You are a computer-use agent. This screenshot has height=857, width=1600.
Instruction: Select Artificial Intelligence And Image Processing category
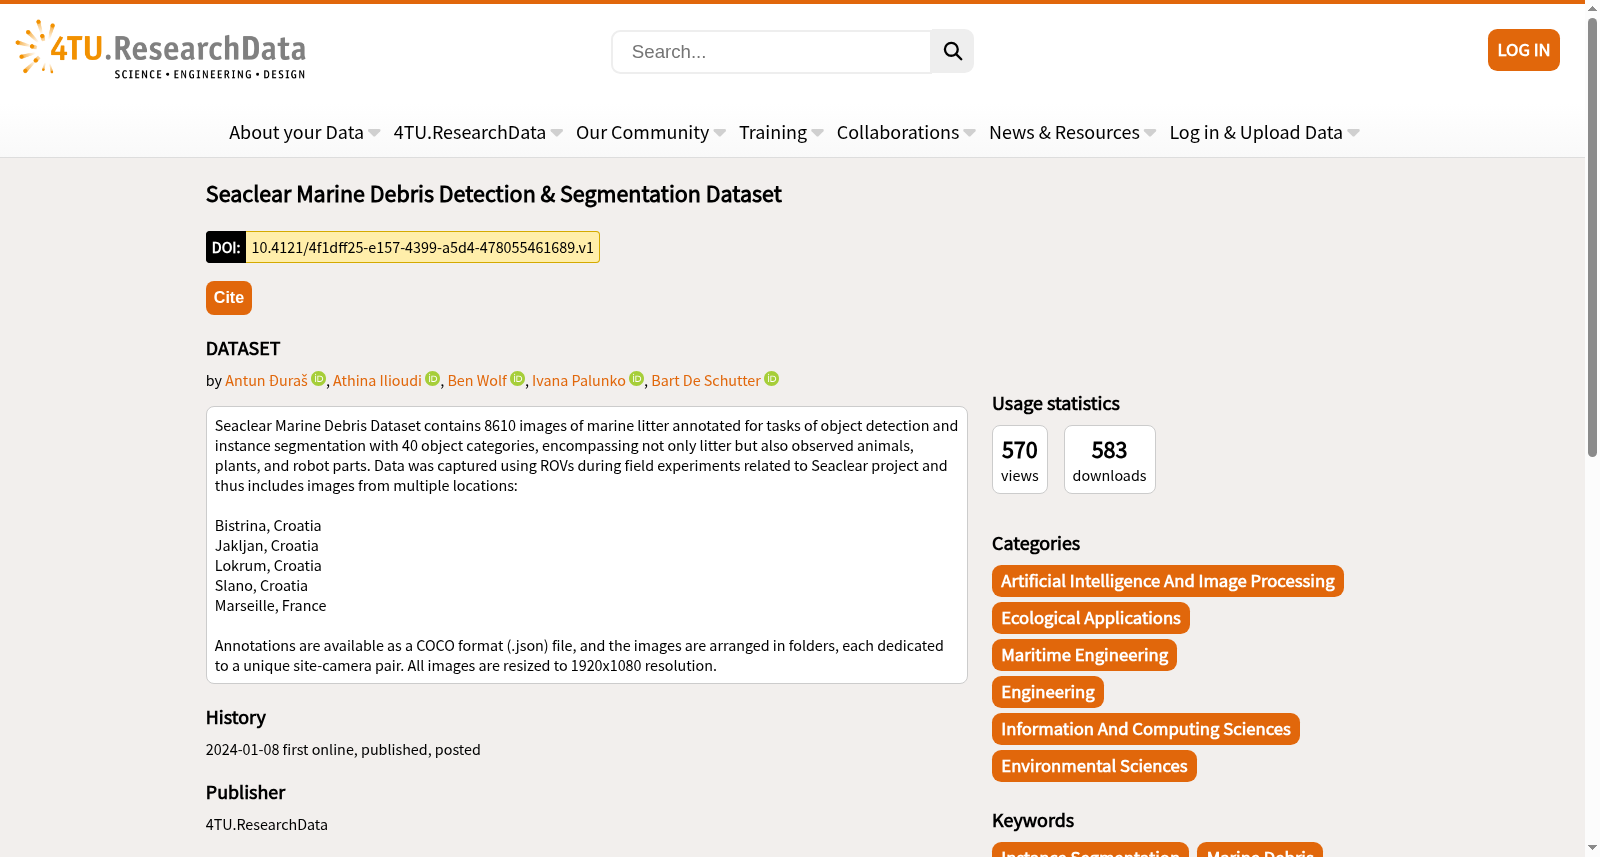pyautogui.click(x=1167, y=581)
